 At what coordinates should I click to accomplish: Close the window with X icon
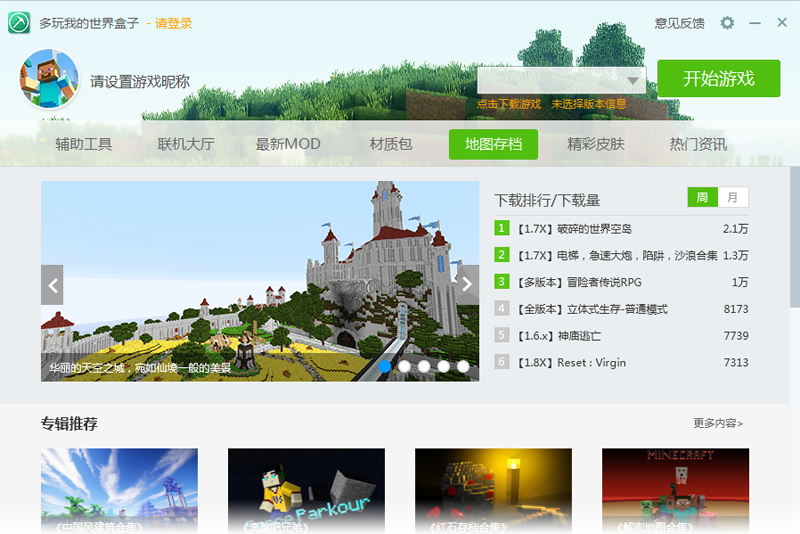[x=782, y=22]
